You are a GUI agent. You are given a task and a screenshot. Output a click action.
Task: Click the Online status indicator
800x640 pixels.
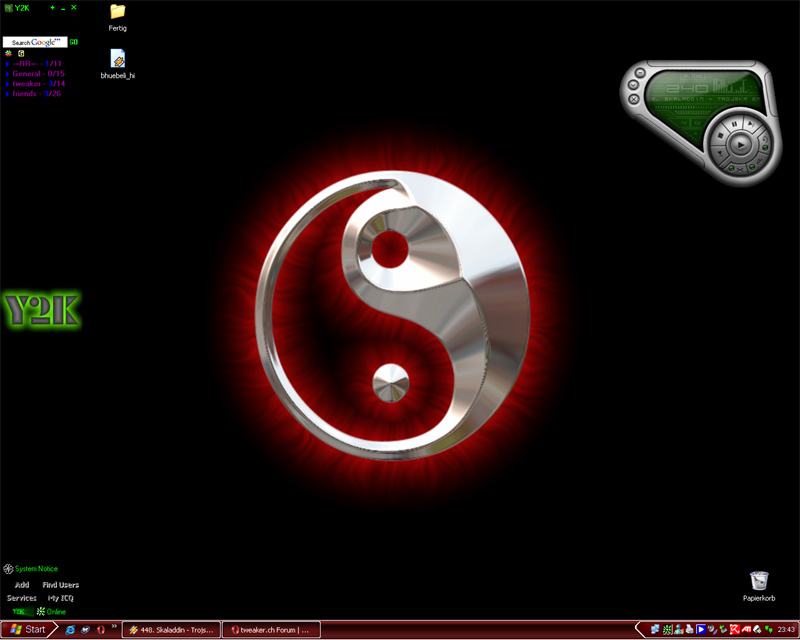pos(55,611)
